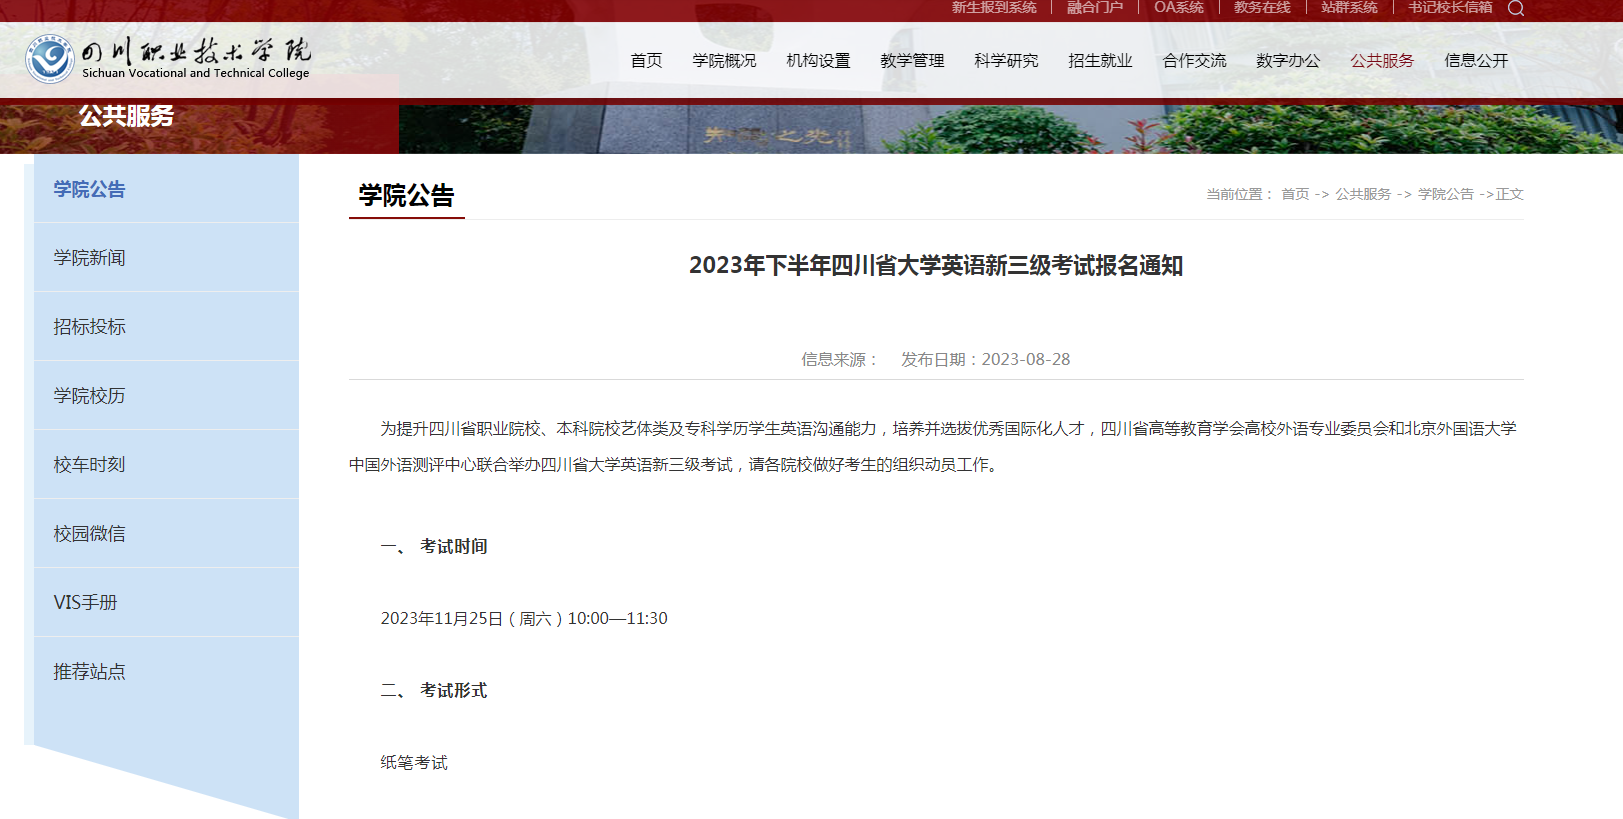1623x819 pixels.
Task: Click the Sichuan Vocational College logo
Action: [x=168, y=59]
